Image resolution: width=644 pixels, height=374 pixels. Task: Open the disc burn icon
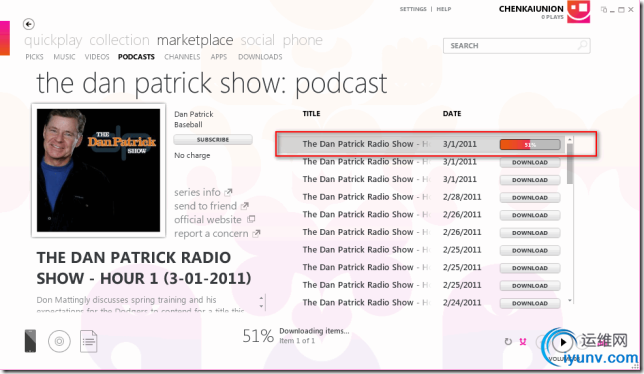click(59, 341)
